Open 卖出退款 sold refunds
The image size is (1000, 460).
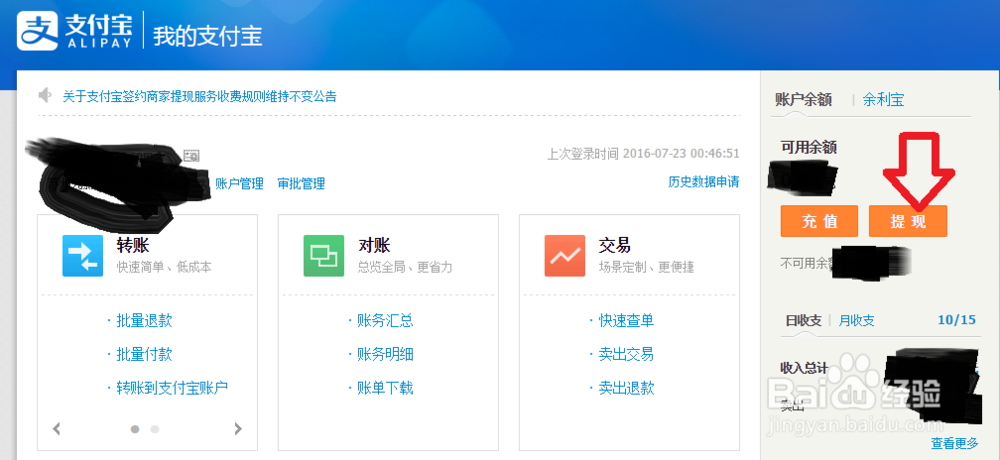click(x=626, y=388)
